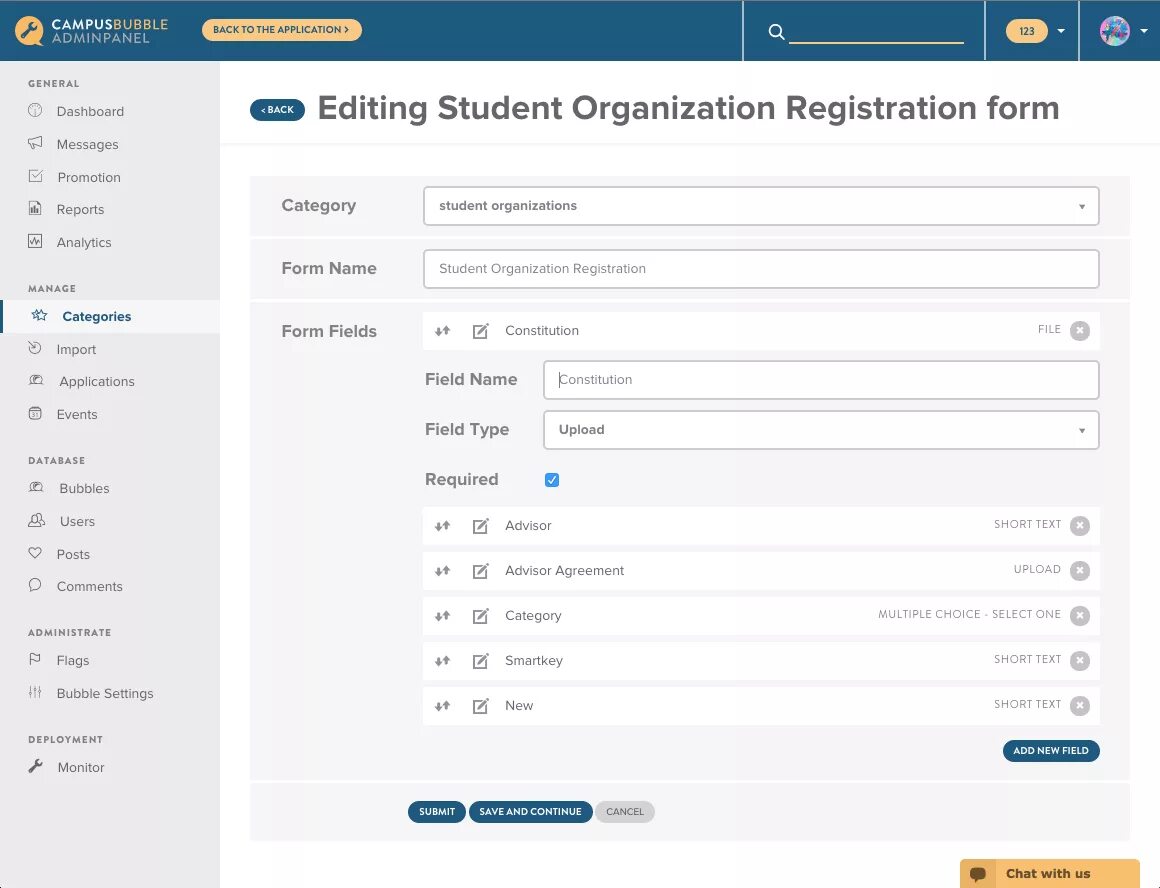Click Back to the Application button

(281, 30)
